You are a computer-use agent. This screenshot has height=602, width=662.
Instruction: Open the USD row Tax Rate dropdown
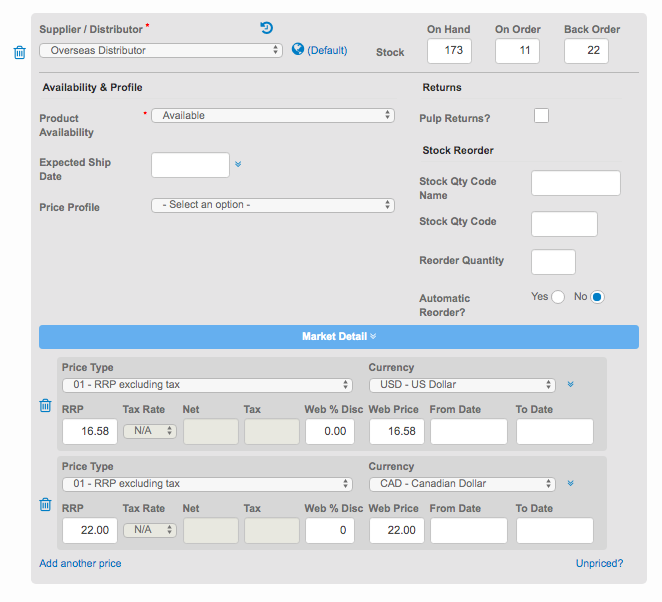click(150, 431)
